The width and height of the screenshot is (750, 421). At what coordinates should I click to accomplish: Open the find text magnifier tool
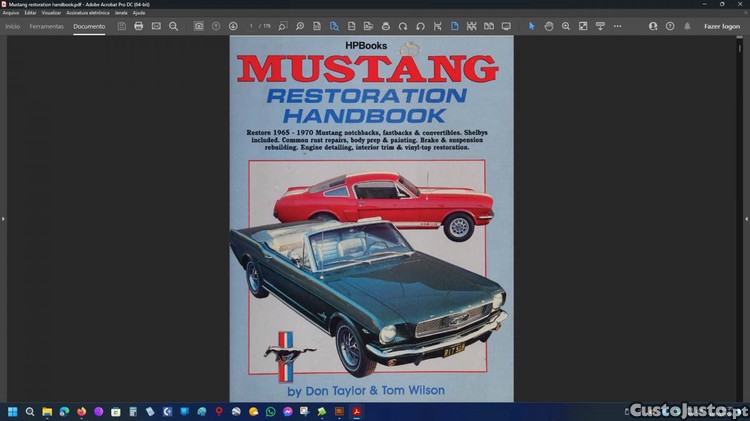[173, 26]
